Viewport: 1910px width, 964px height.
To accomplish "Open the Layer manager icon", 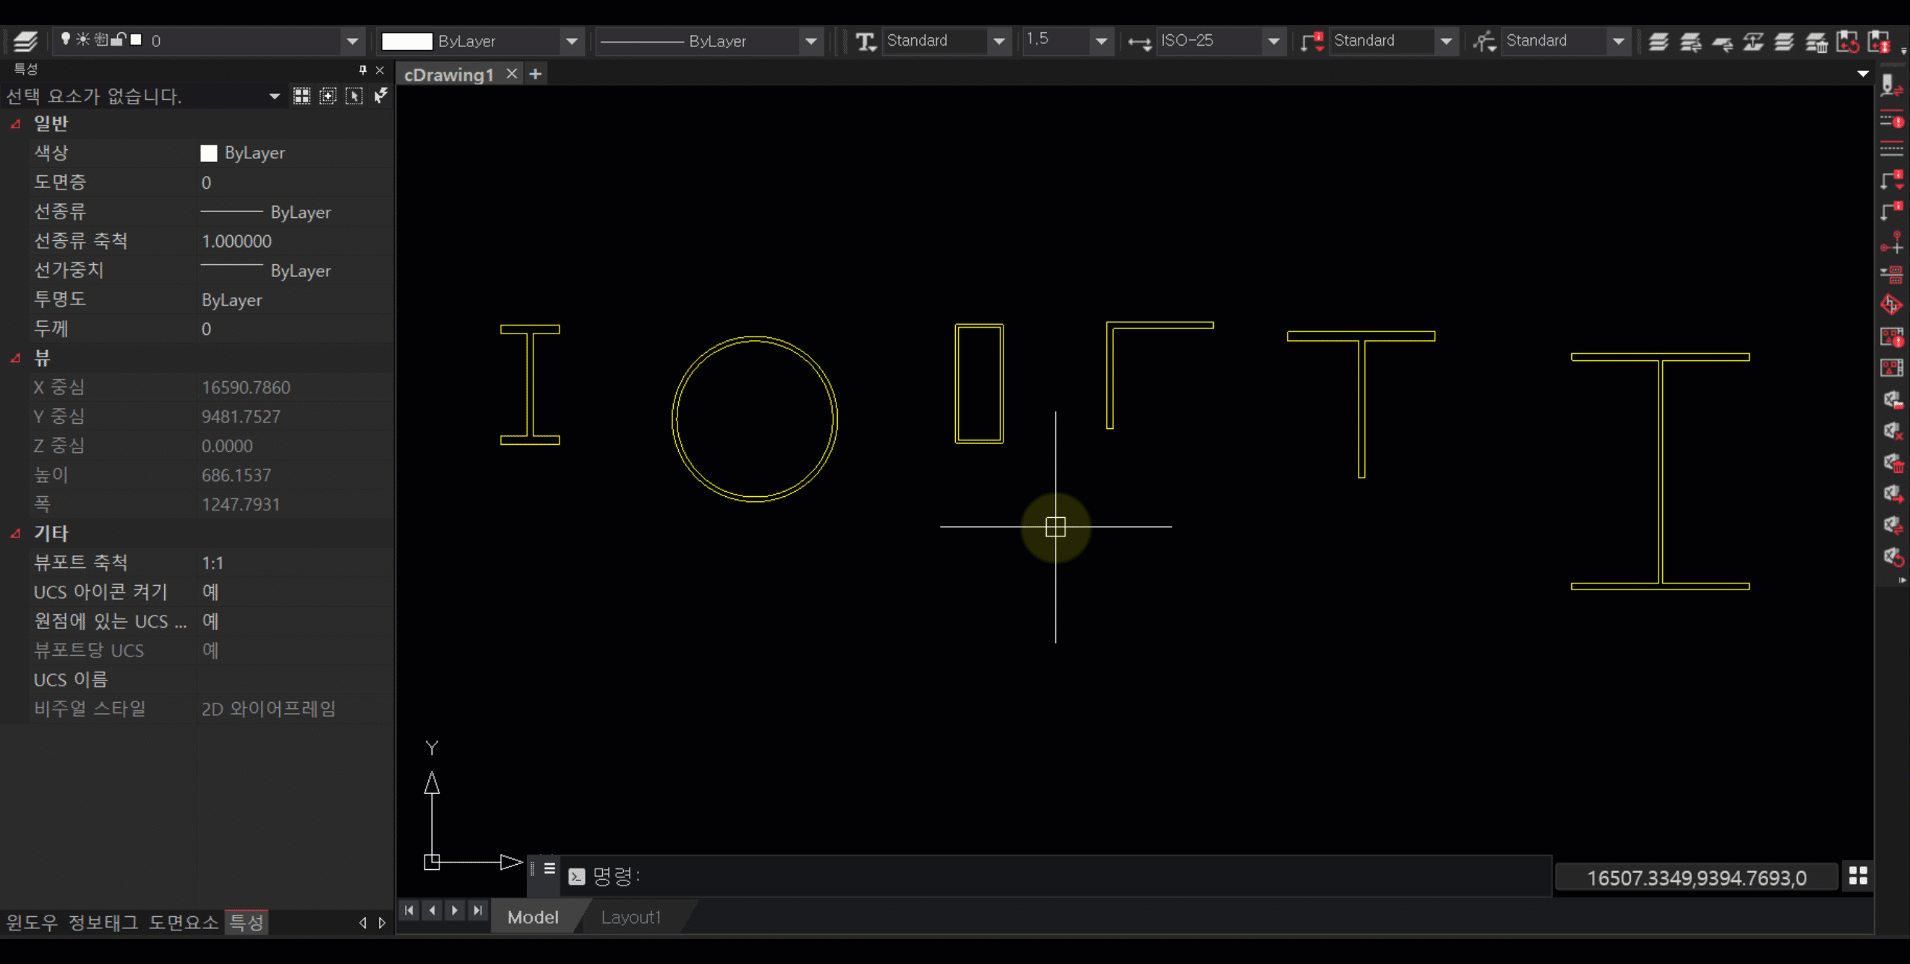I will click(25, 41).
